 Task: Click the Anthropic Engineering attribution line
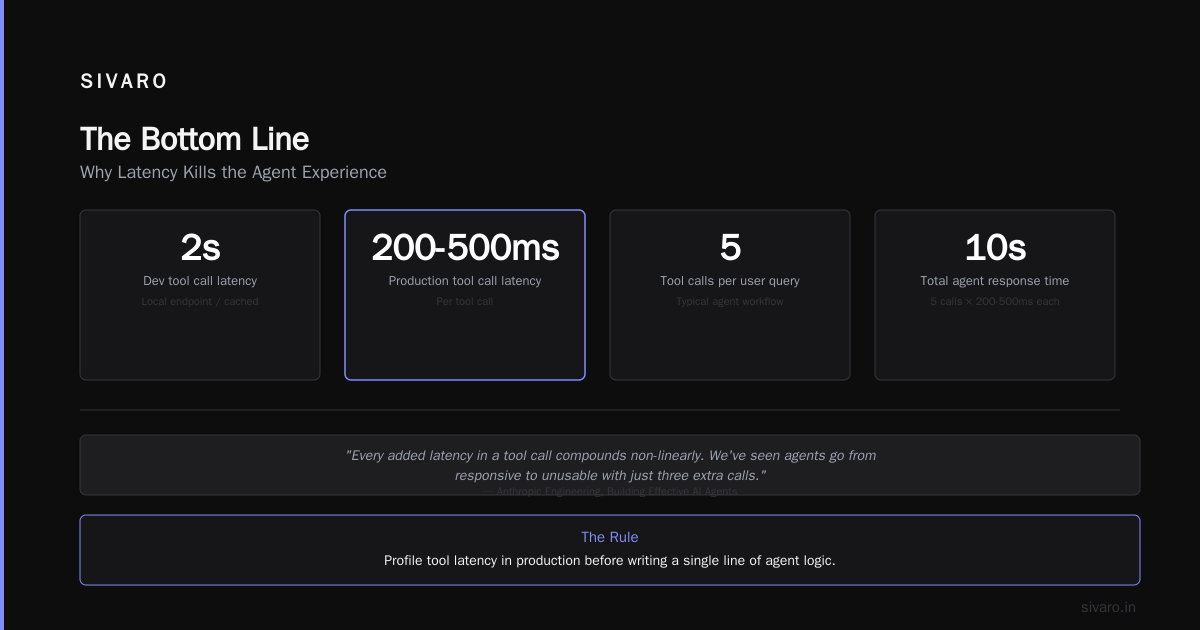coord(610,491)
